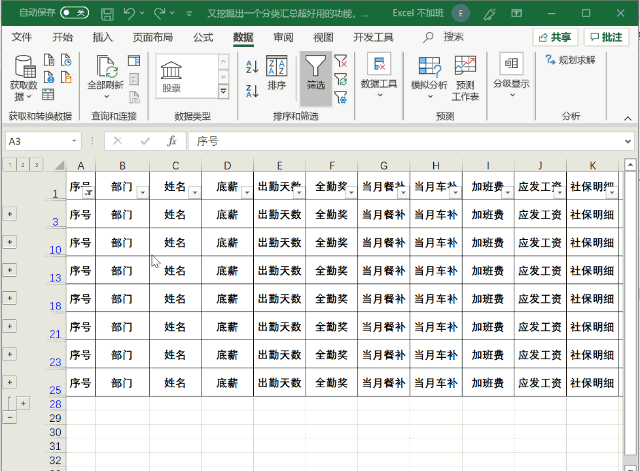Open the 部门 column filter dropdown
Image resolution: width=640 pixels, height=471 pixels.
tap(143, 192)
